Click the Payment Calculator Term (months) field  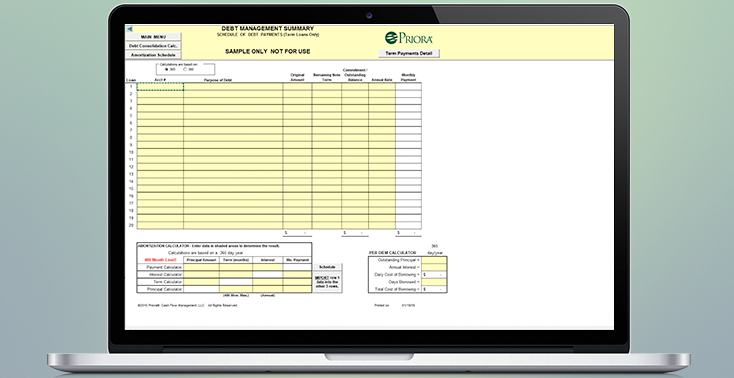[x=236, y=267]
